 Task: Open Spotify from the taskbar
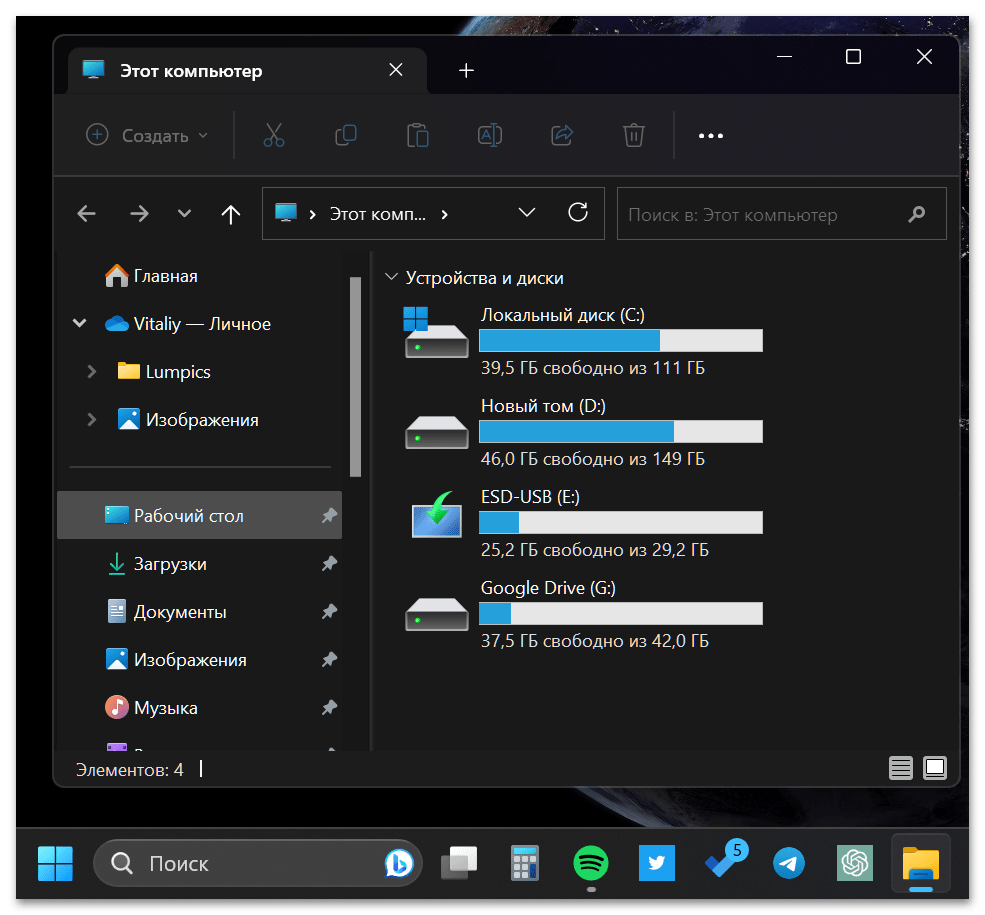(x=591, y=862)
